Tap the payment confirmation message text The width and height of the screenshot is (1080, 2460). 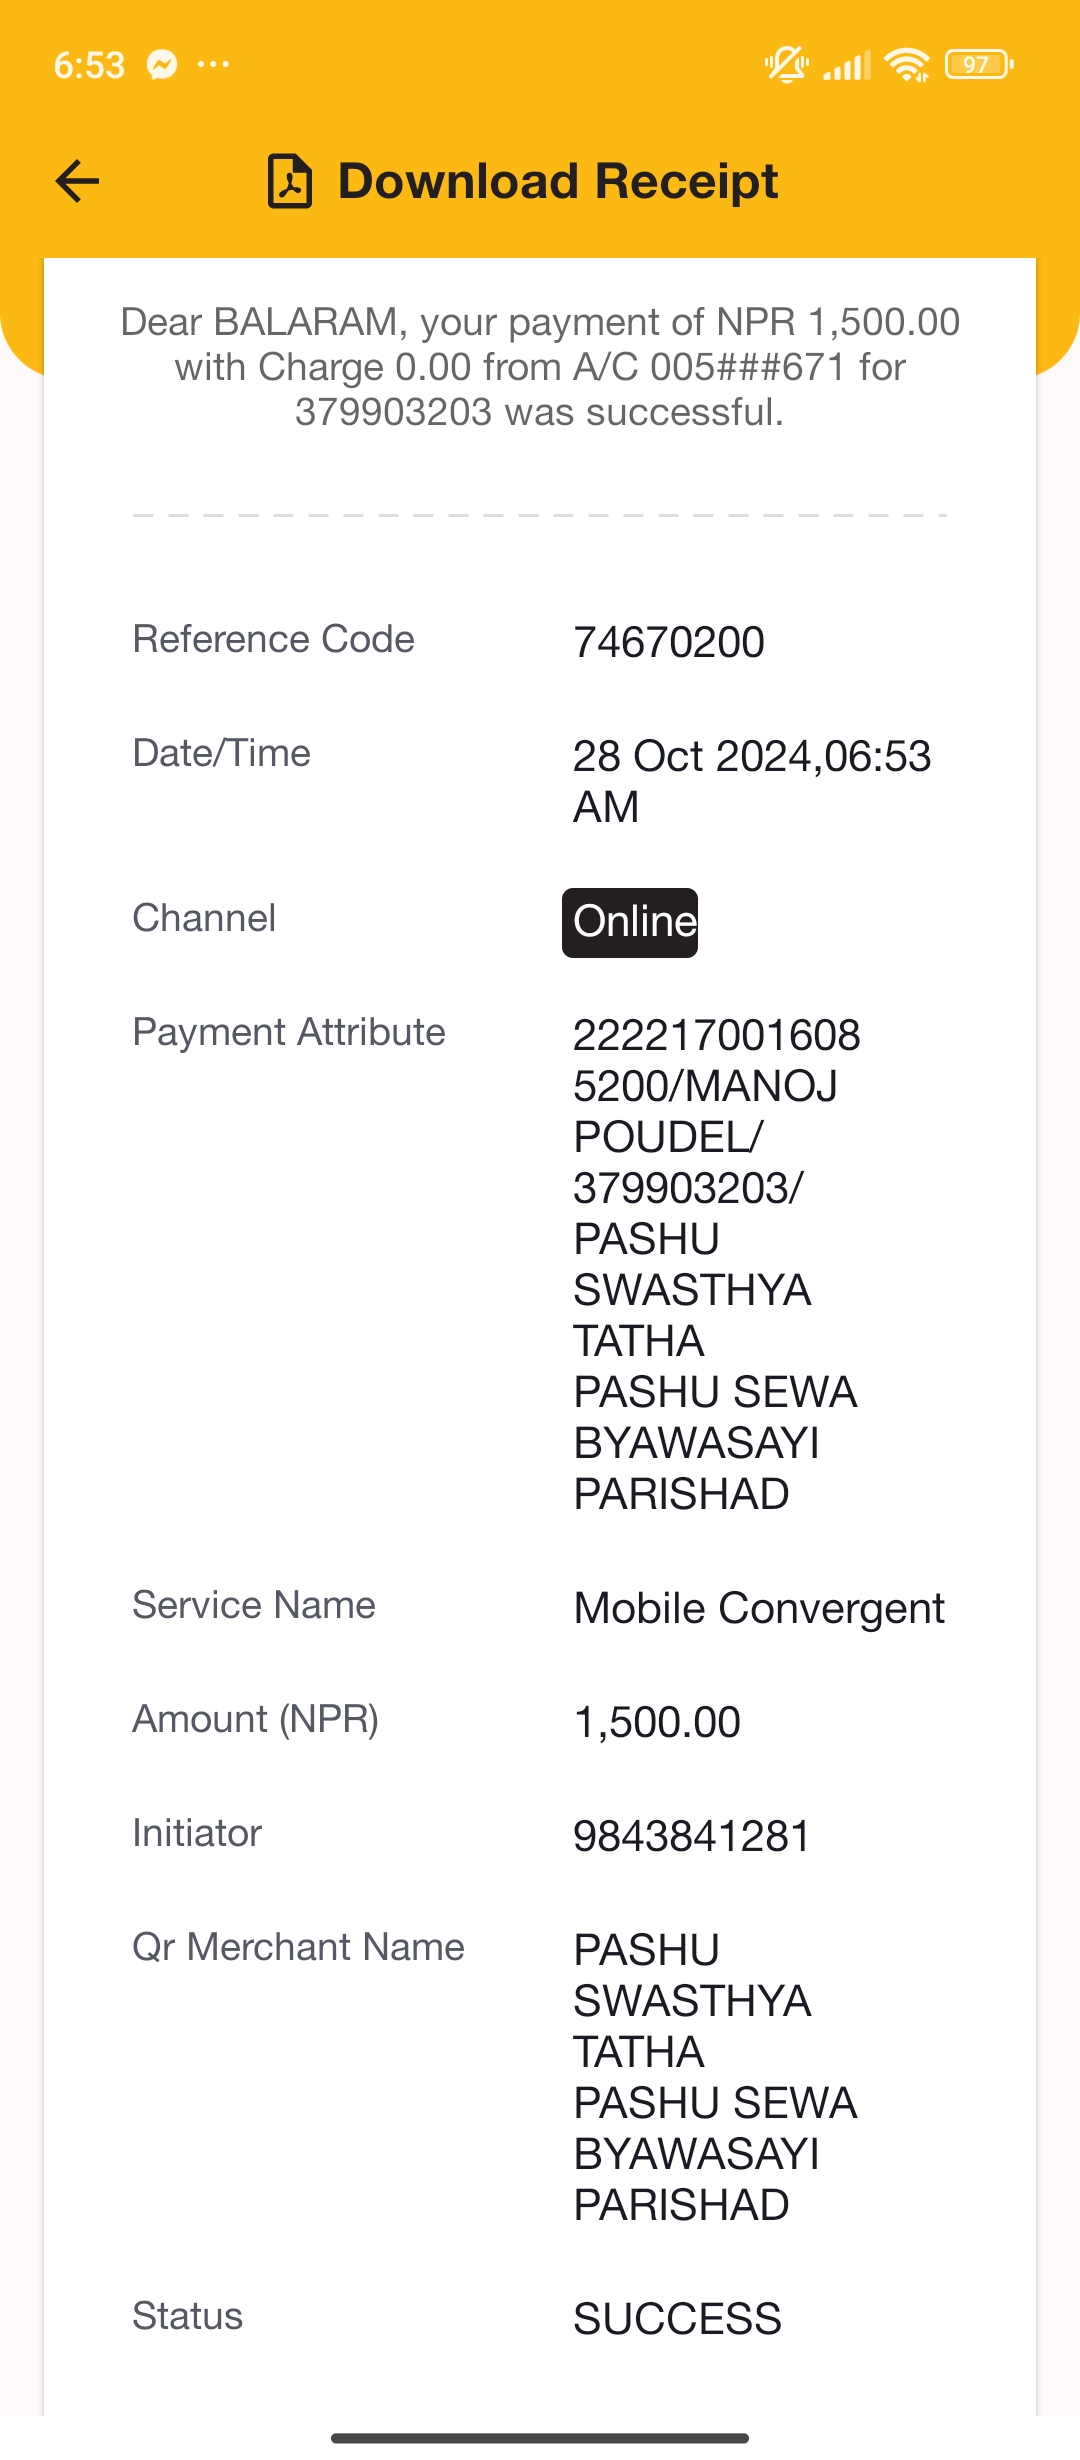pyautogui.click(x=540, y=367)
